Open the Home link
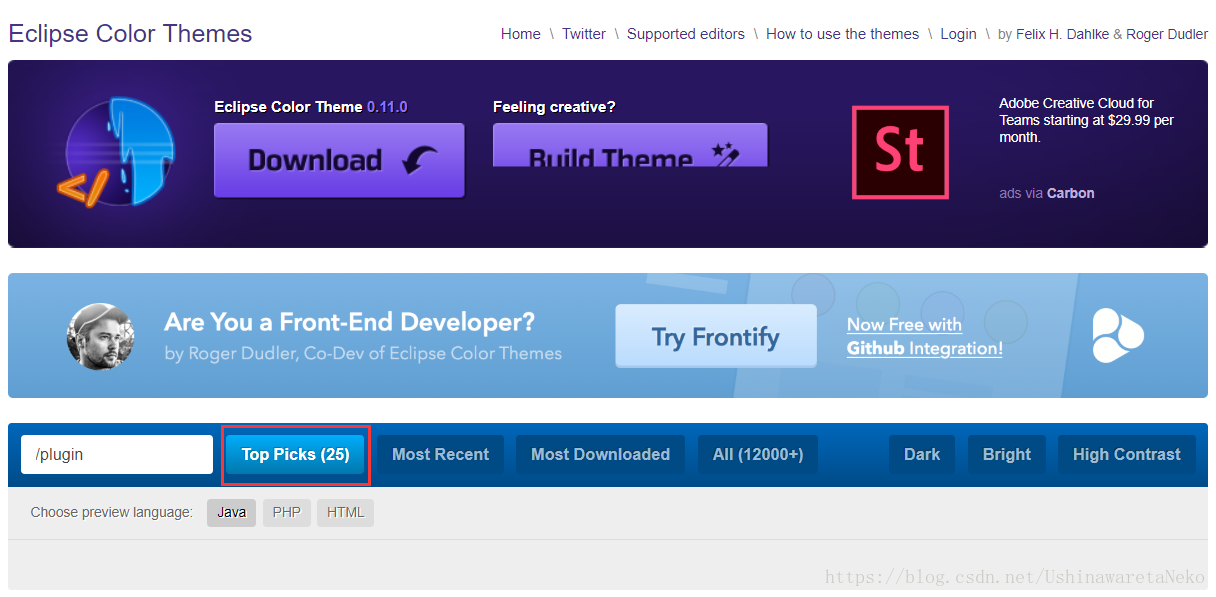The image size is (1216, 597). [x=521, y=34]
